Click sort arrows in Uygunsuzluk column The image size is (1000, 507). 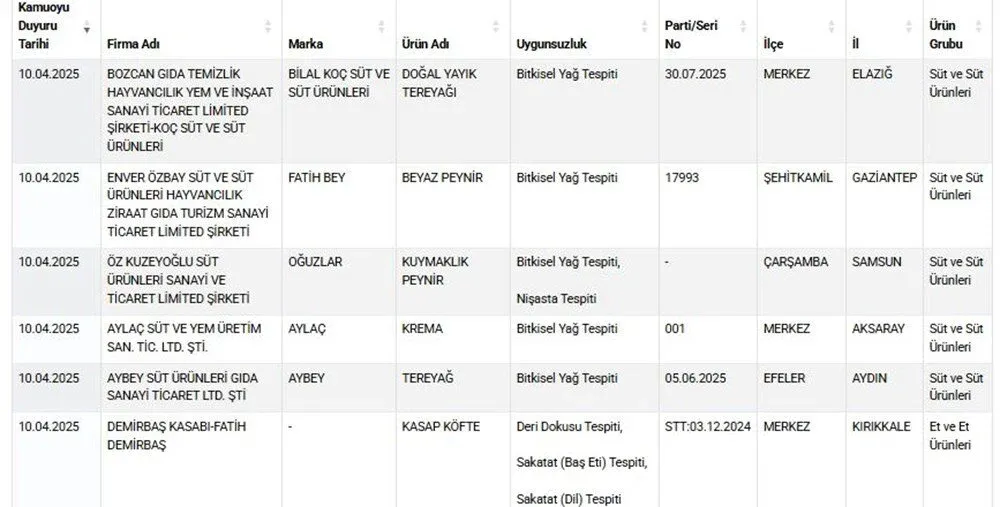[x=642, y=27]
